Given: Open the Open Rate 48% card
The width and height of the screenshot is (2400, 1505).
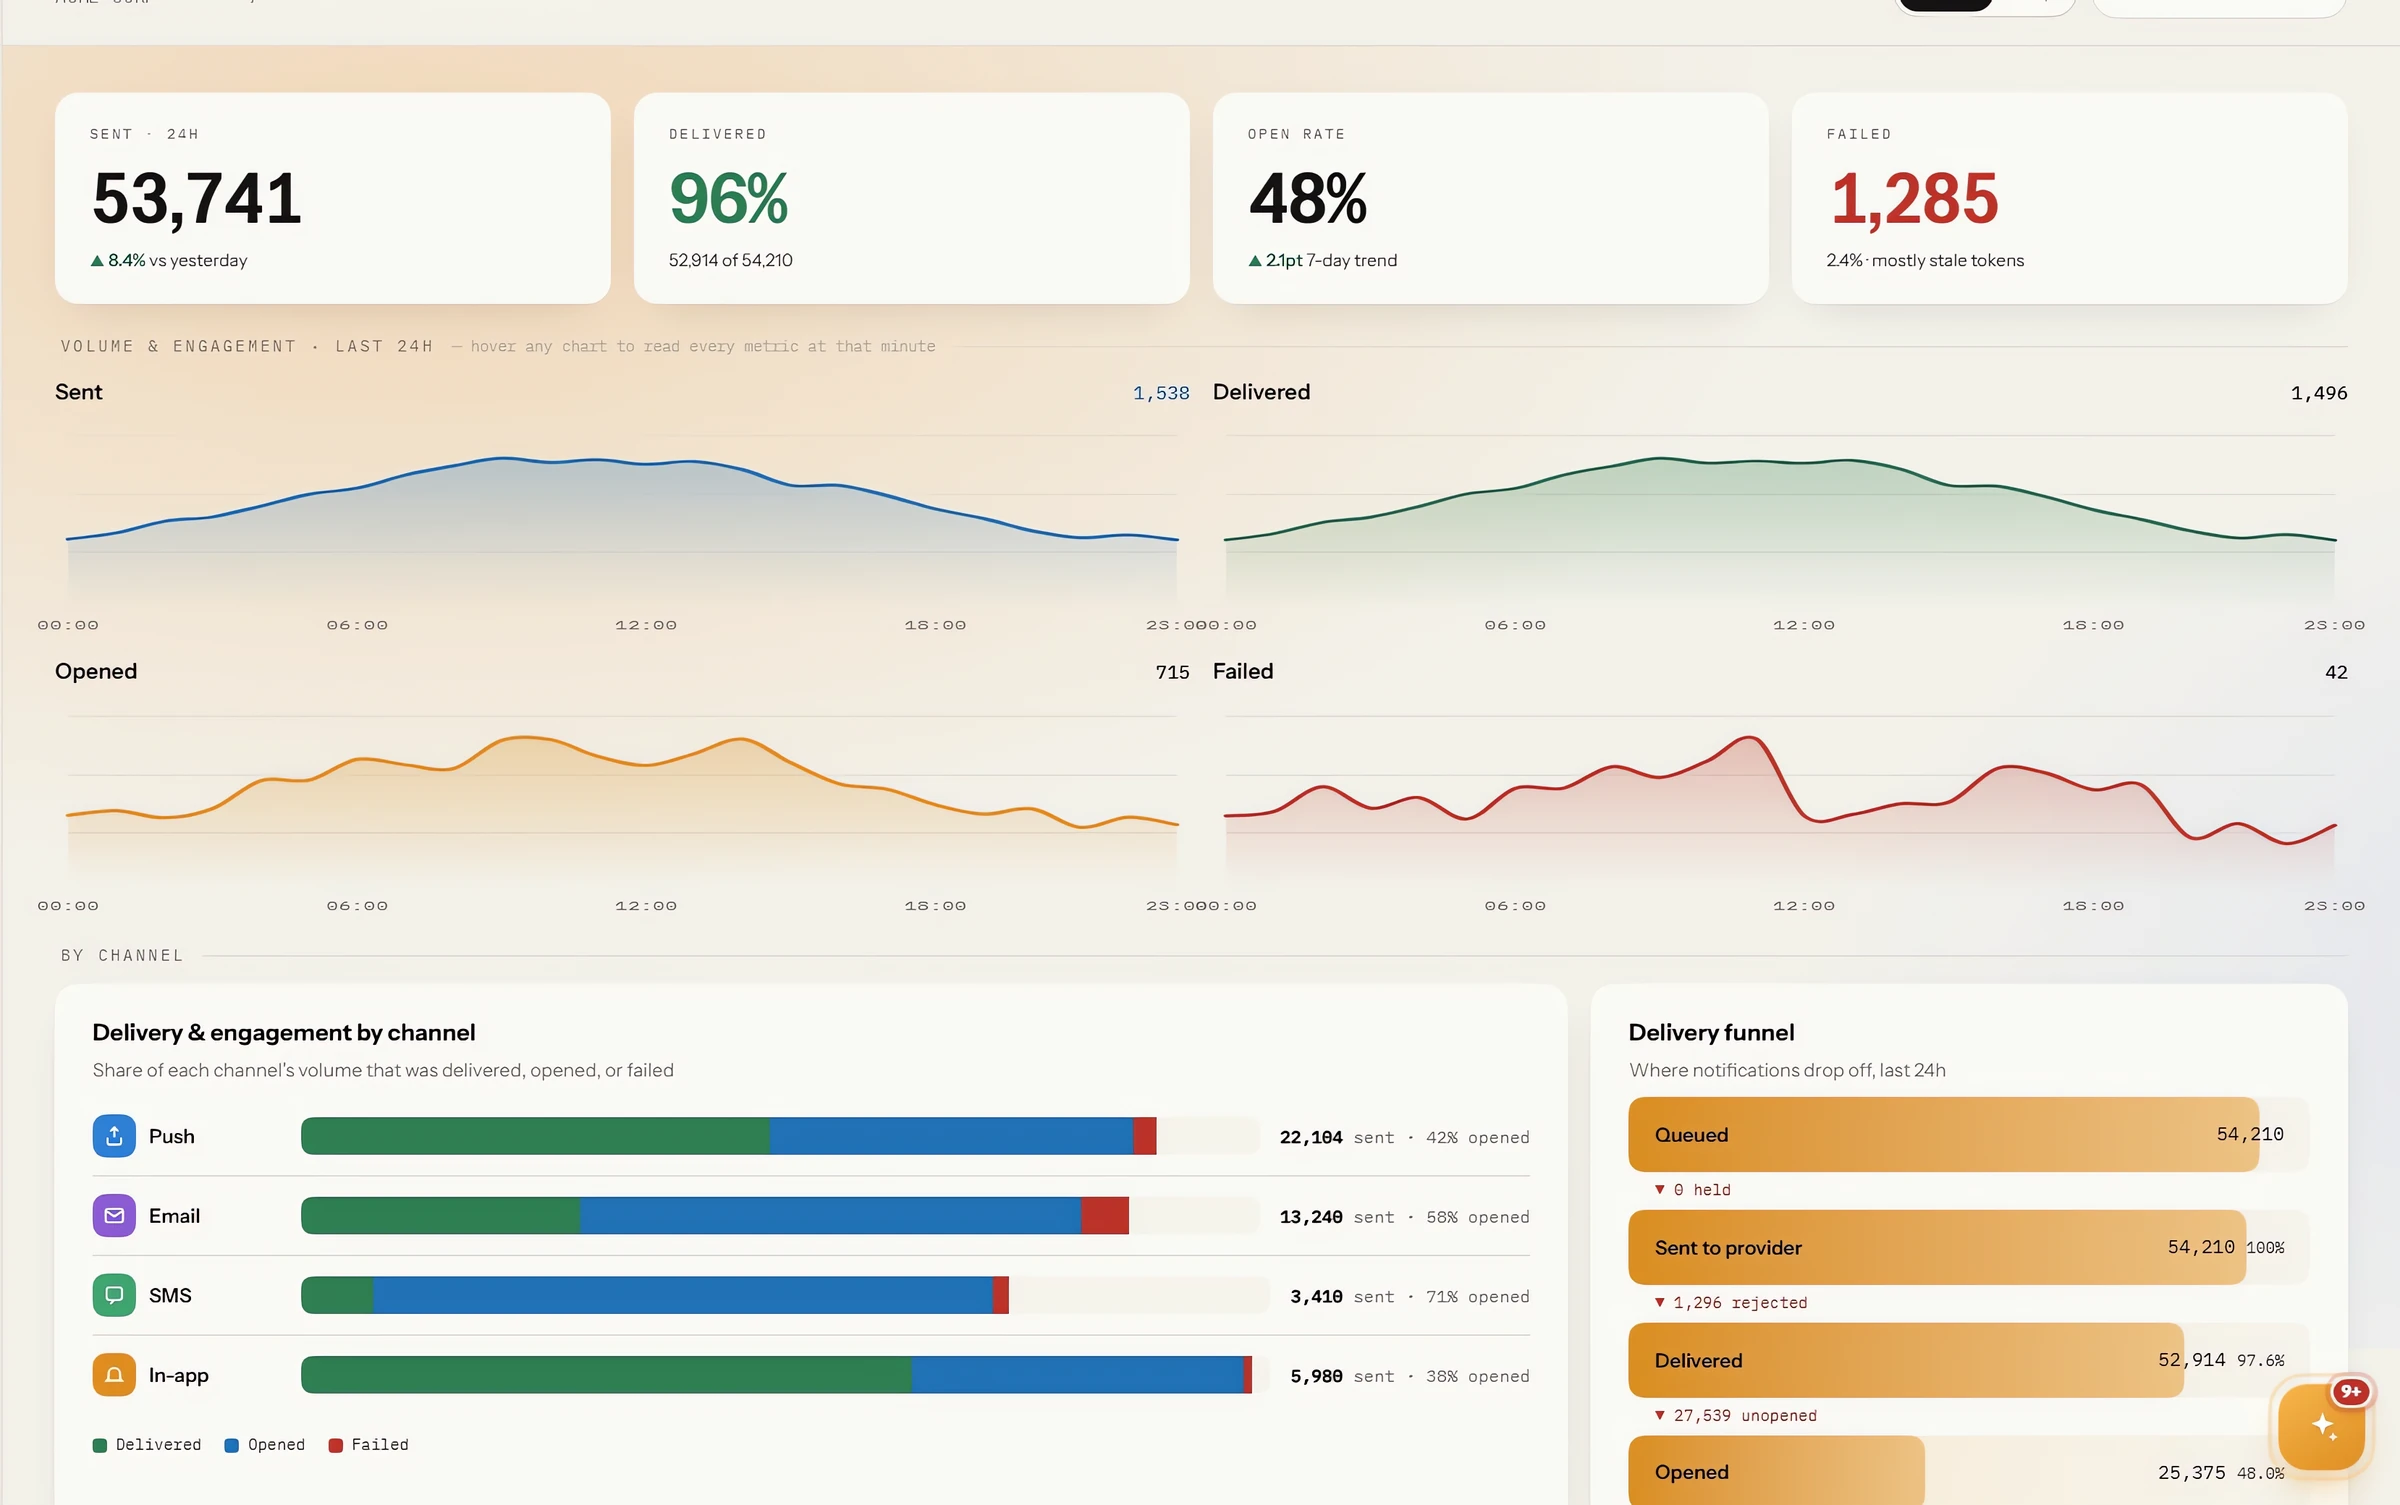Looking at the screenshot, I should [x=1491, y=198].
